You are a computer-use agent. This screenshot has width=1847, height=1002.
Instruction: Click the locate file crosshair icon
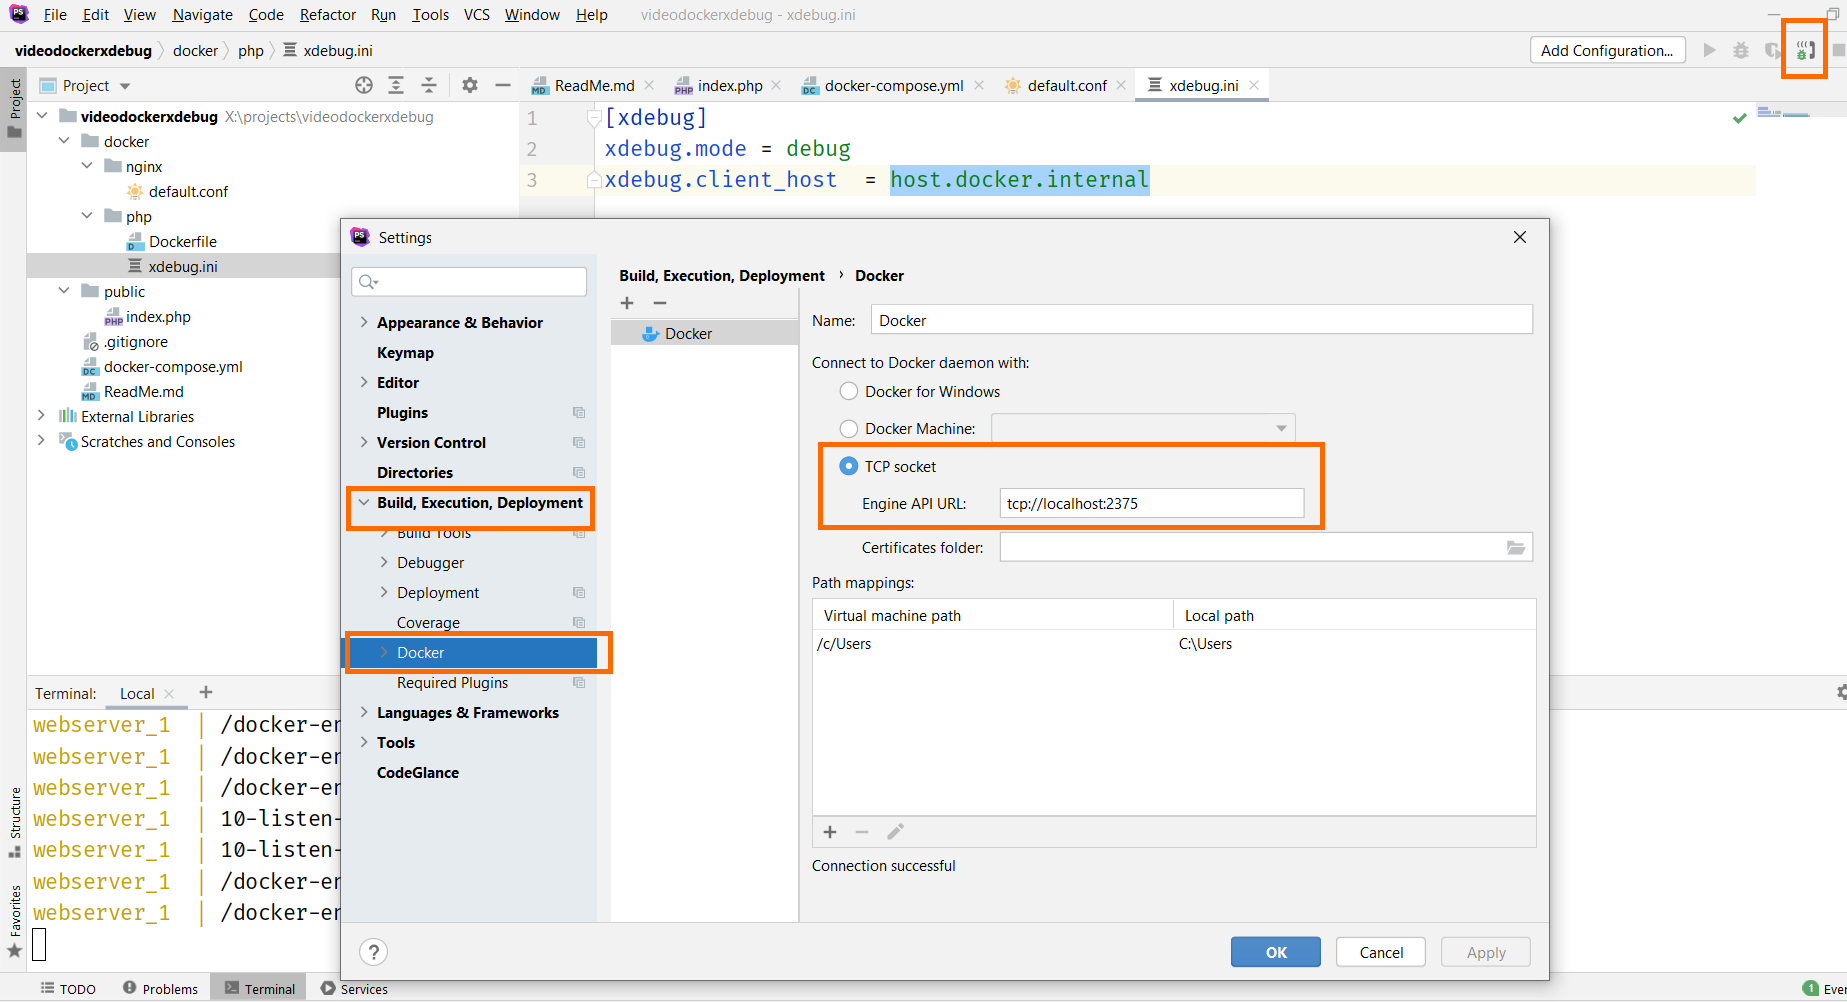(x=364, y=85)
